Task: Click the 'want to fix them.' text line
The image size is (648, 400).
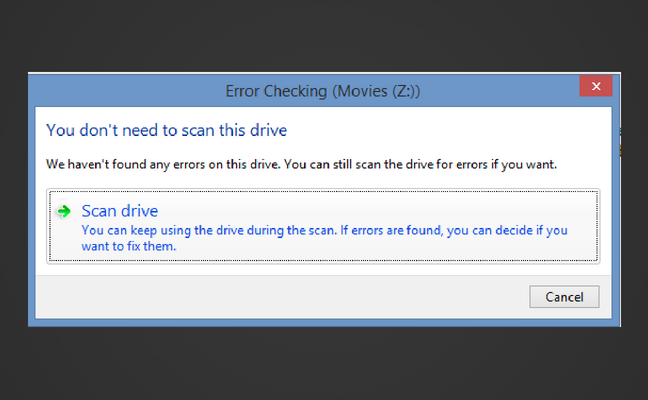Action: tap(129, 247)
